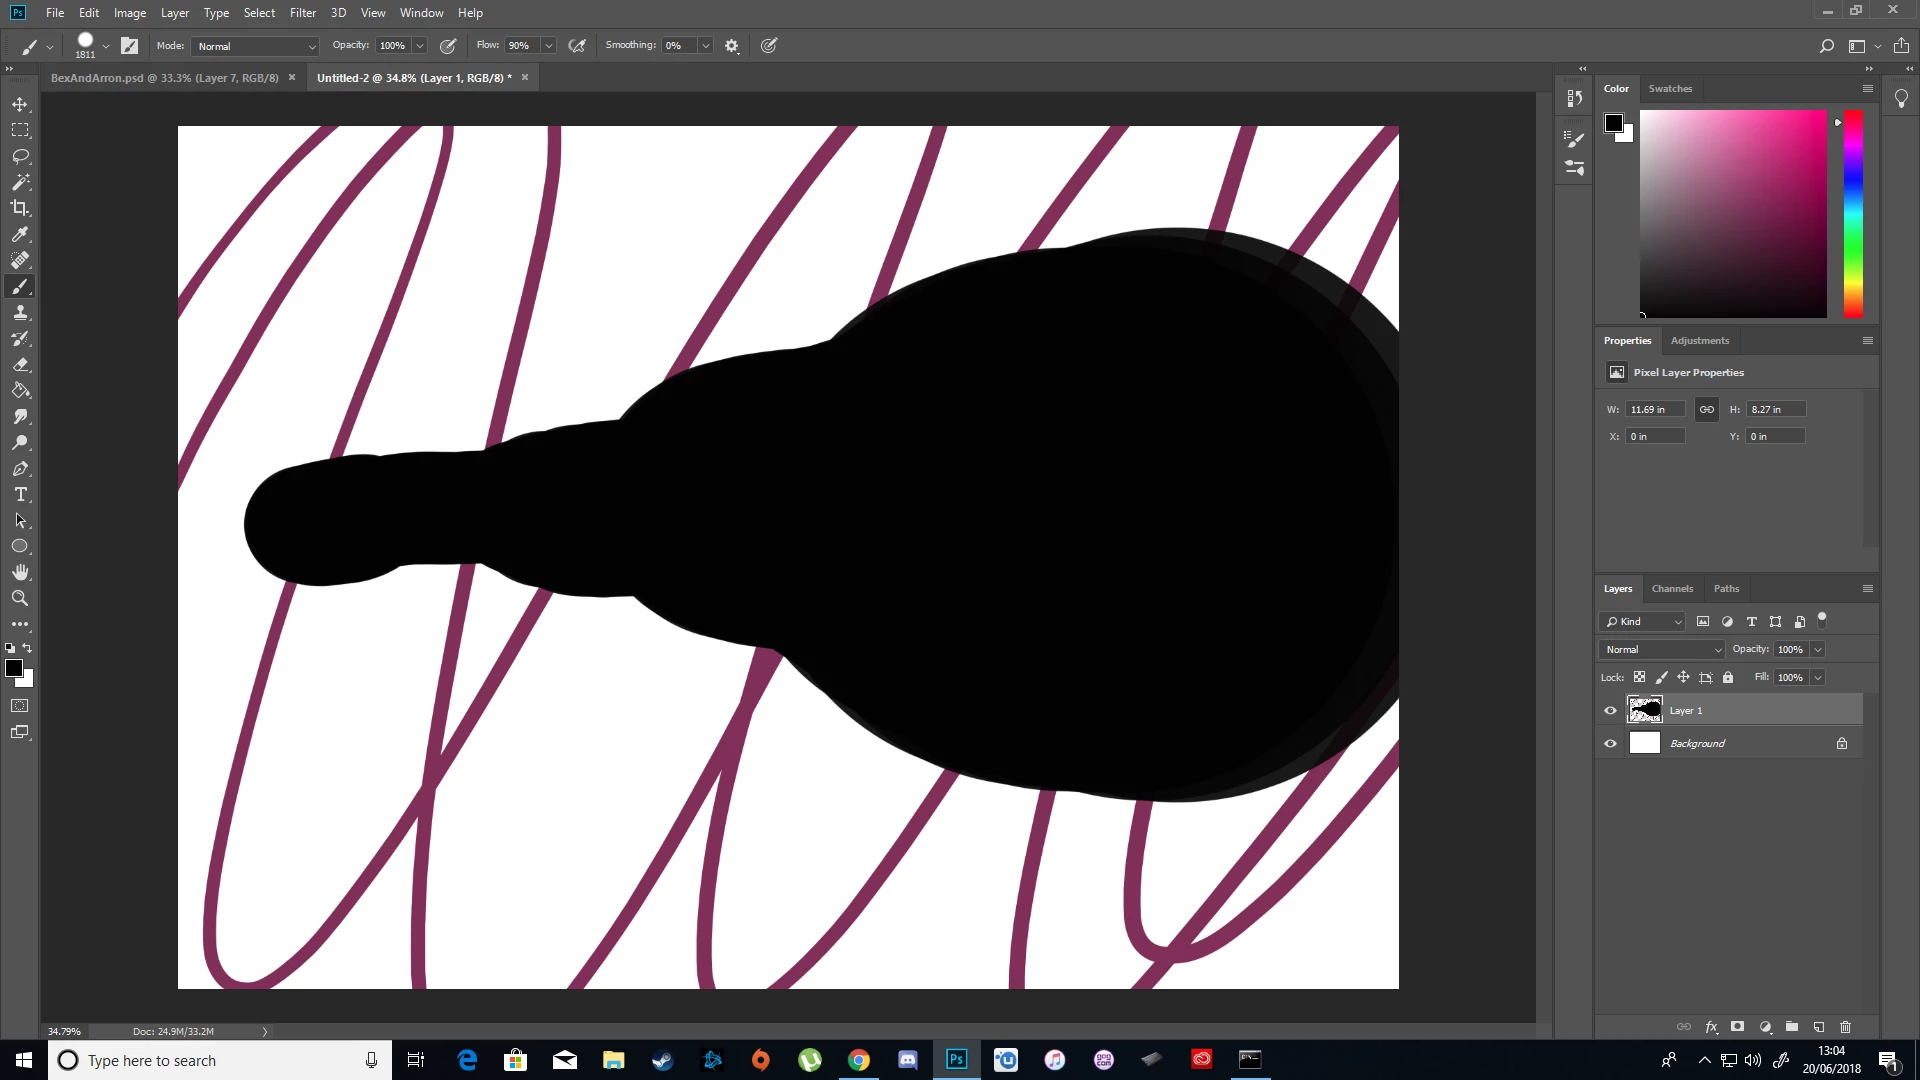Toggle the lock all layer attributes icon
This screenshot has height=1080, width=1920.
tap(1727, 677)
